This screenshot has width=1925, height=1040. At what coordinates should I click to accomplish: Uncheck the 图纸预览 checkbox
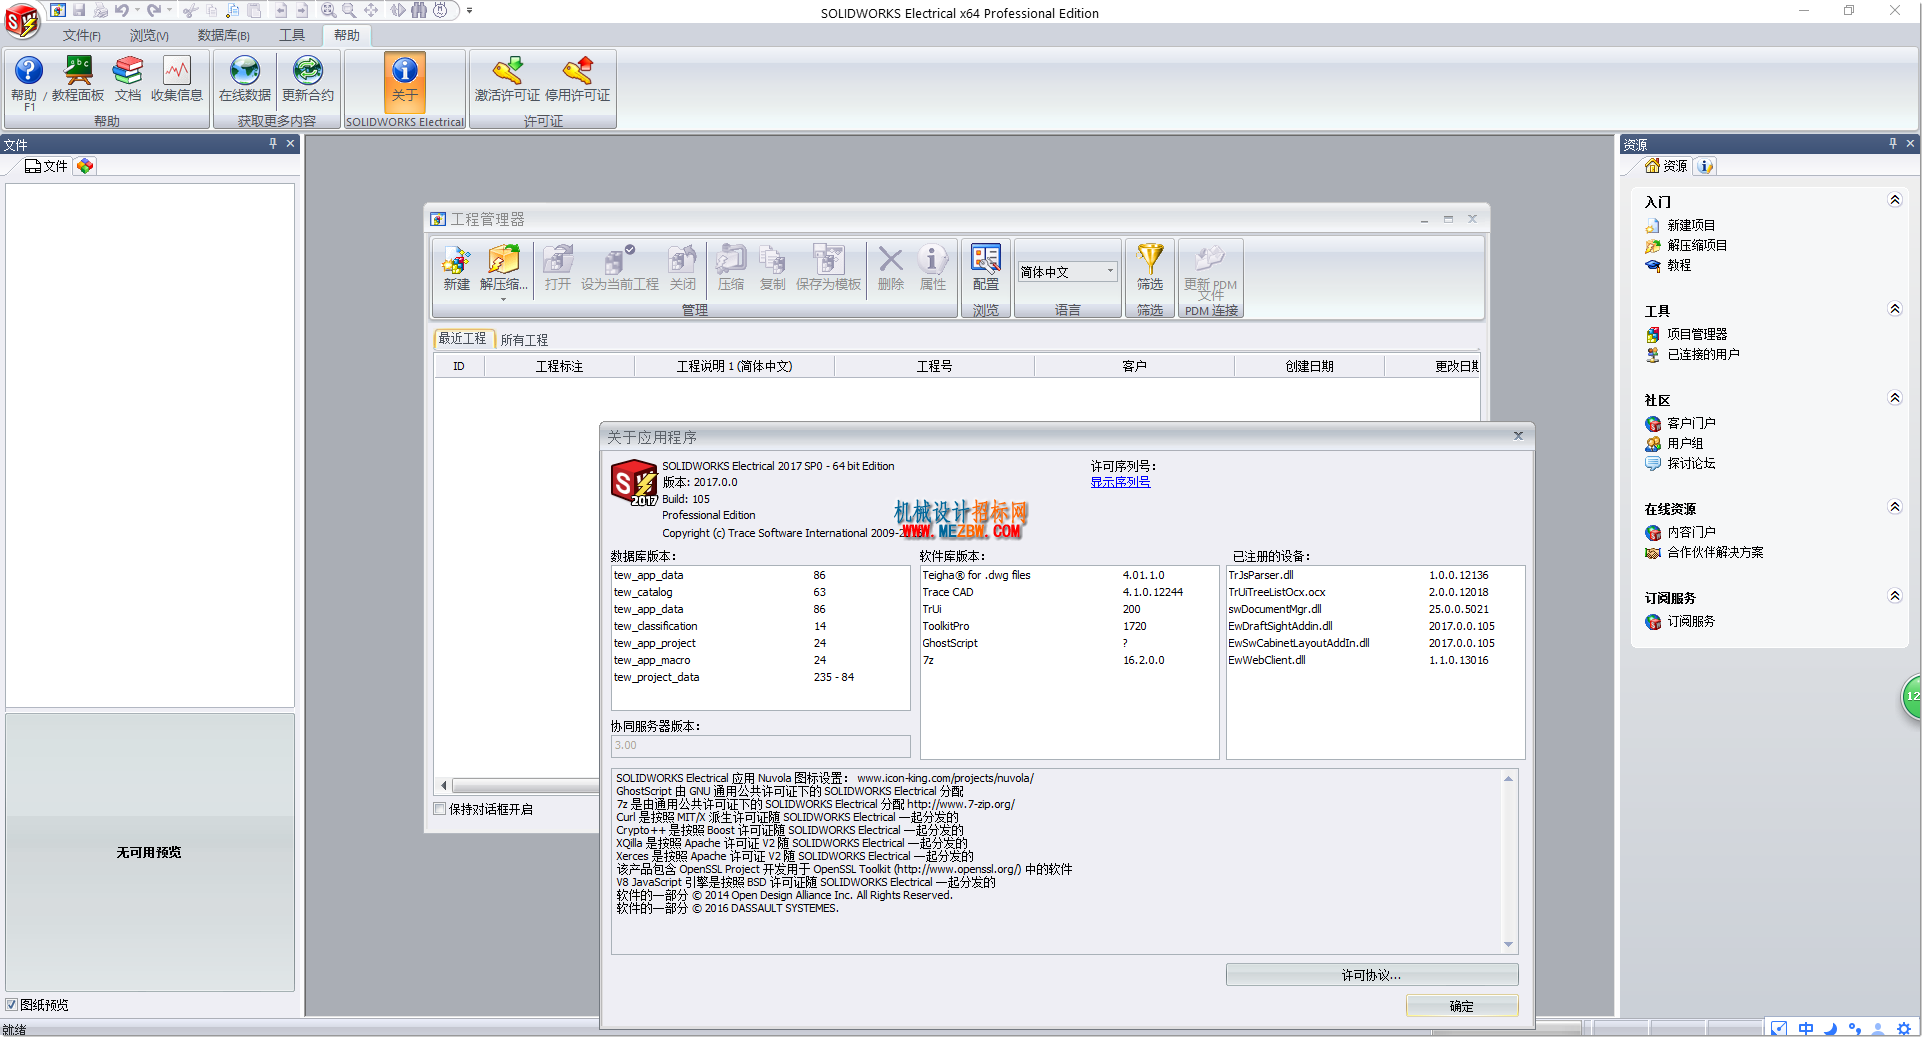click(x=12, y=1005)
